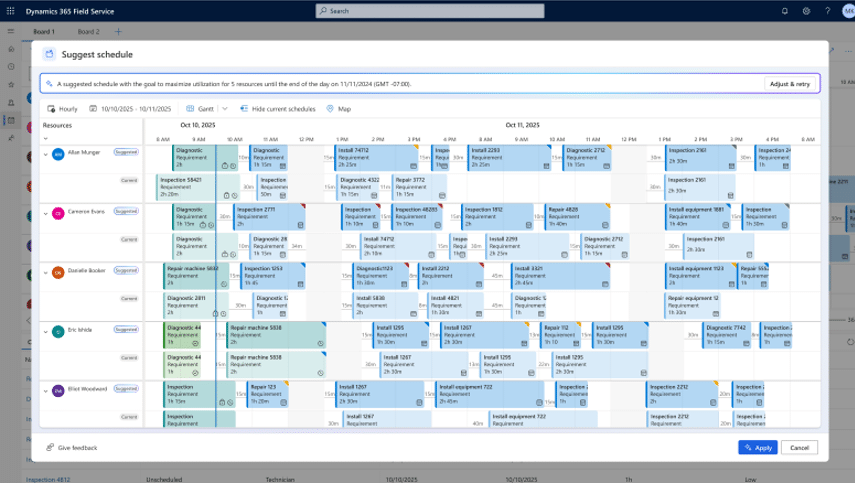Toggle Suggested badge for Eric Ishida

[126, 329]
